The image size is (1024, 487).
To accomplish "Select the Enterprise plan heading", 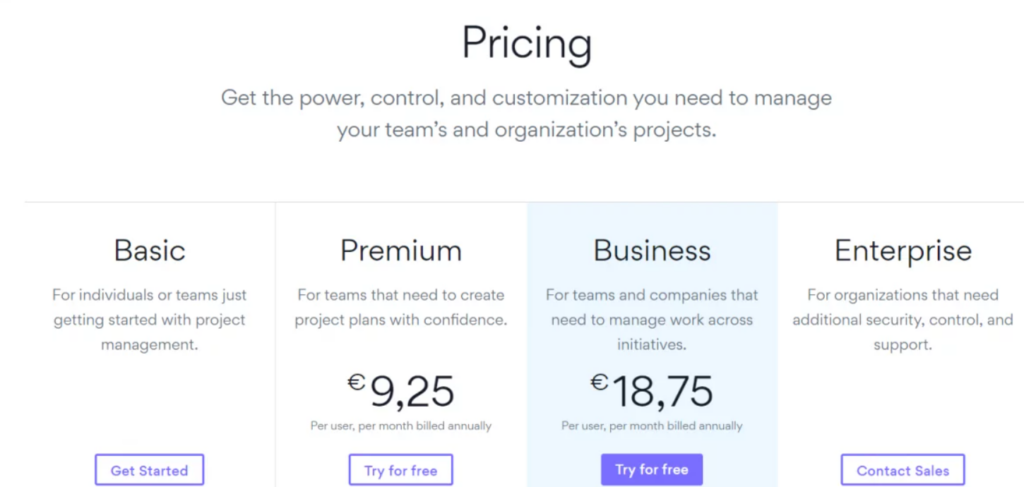I will point(903,251).
